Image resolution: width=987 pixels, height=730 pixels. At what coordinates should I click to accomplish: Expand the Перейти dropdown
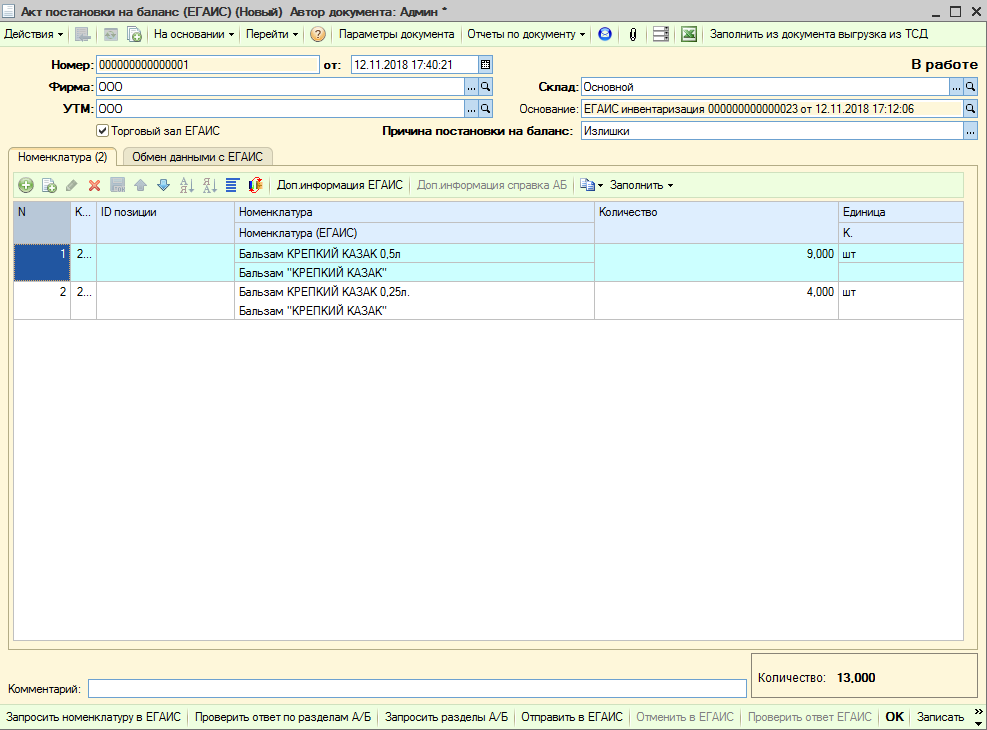[x=272, y=35]
